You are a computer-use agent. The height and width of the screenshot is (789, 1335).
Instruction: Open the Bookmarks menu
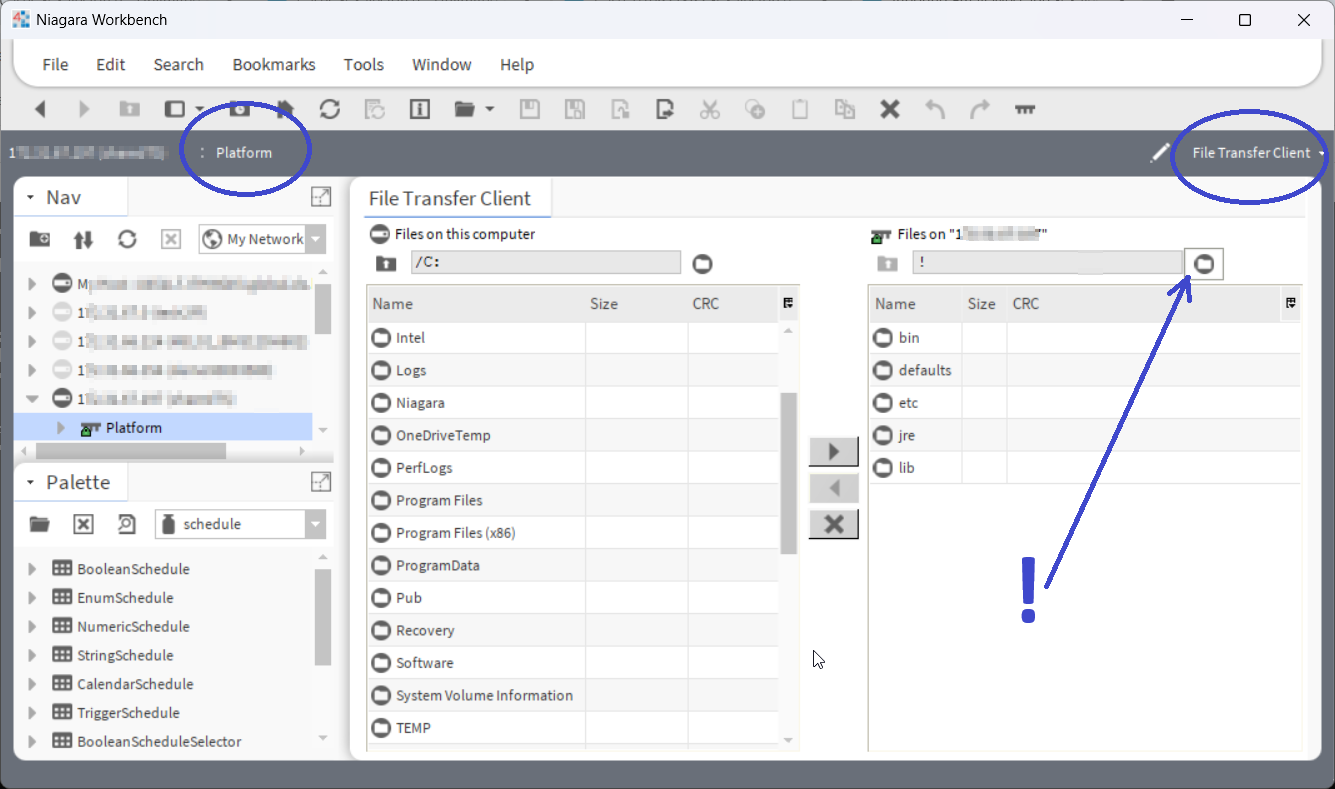(x=274, y=64)
